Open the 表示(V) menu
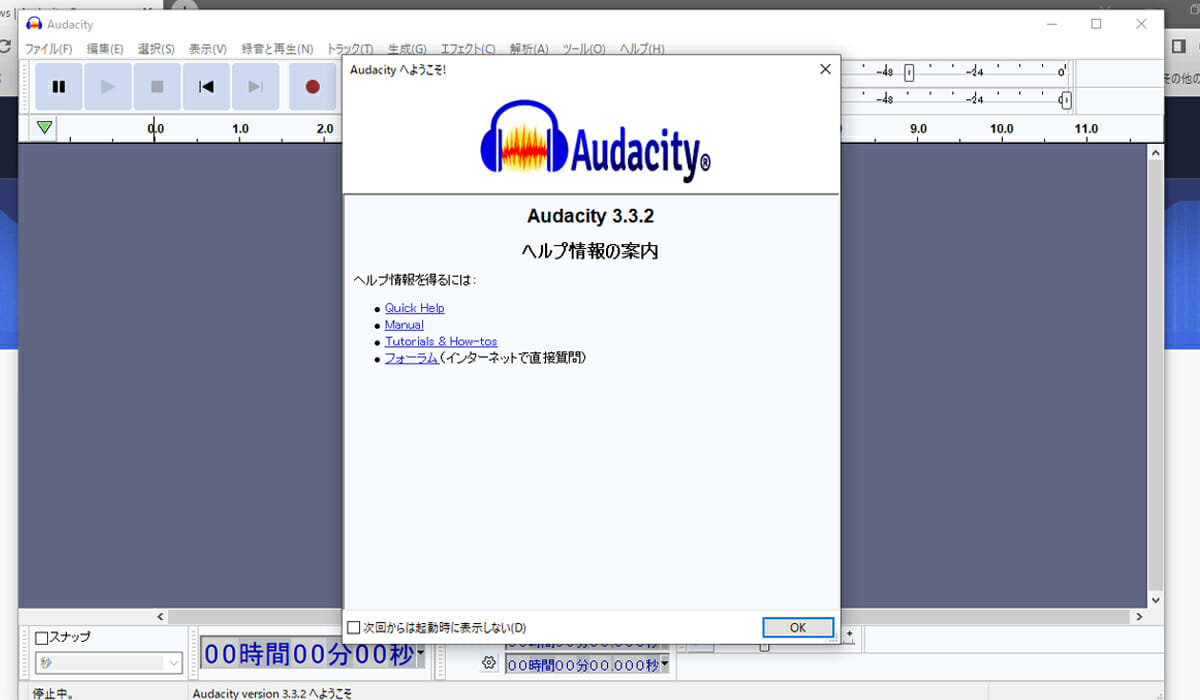This screenshot has height=700, width=1200. 208,49
